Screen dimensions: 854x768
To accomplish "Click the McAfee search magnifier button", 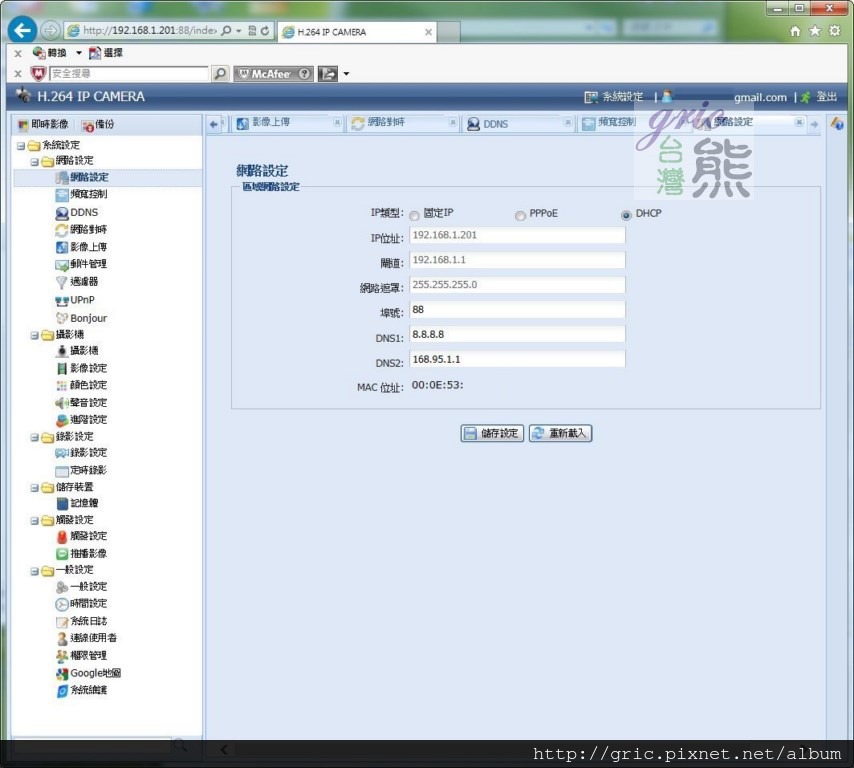I will coord(220,74).
